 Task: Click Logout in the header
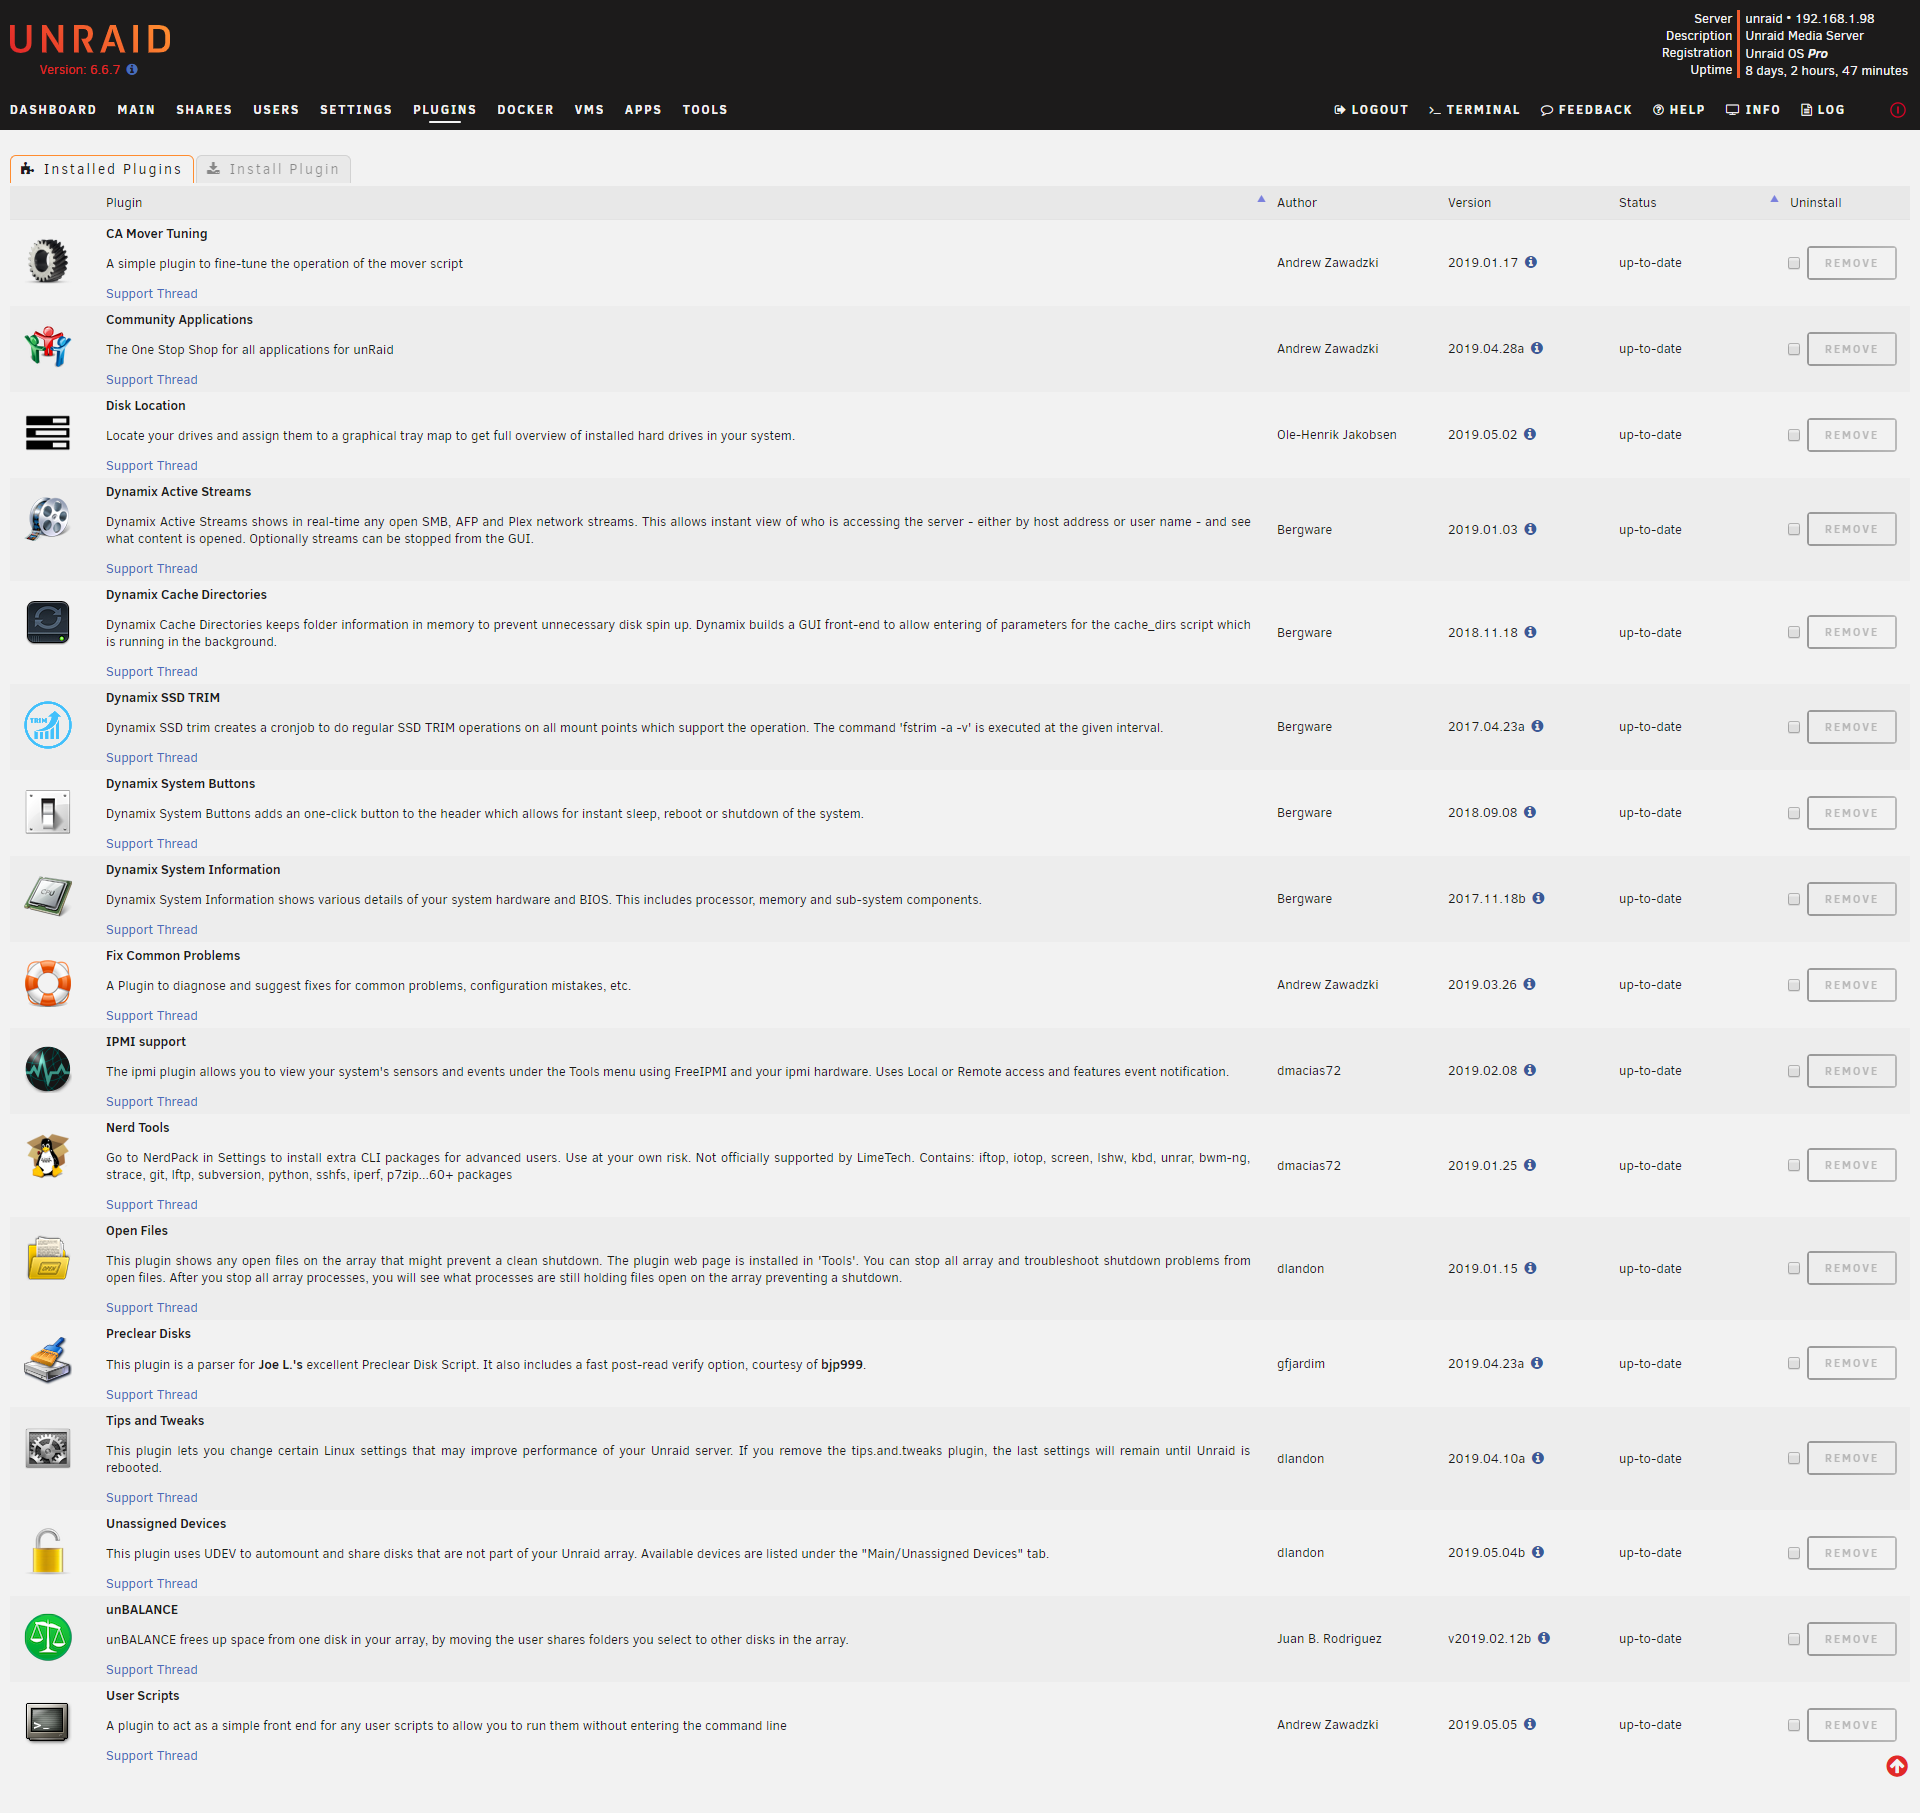click(1371, 110)
